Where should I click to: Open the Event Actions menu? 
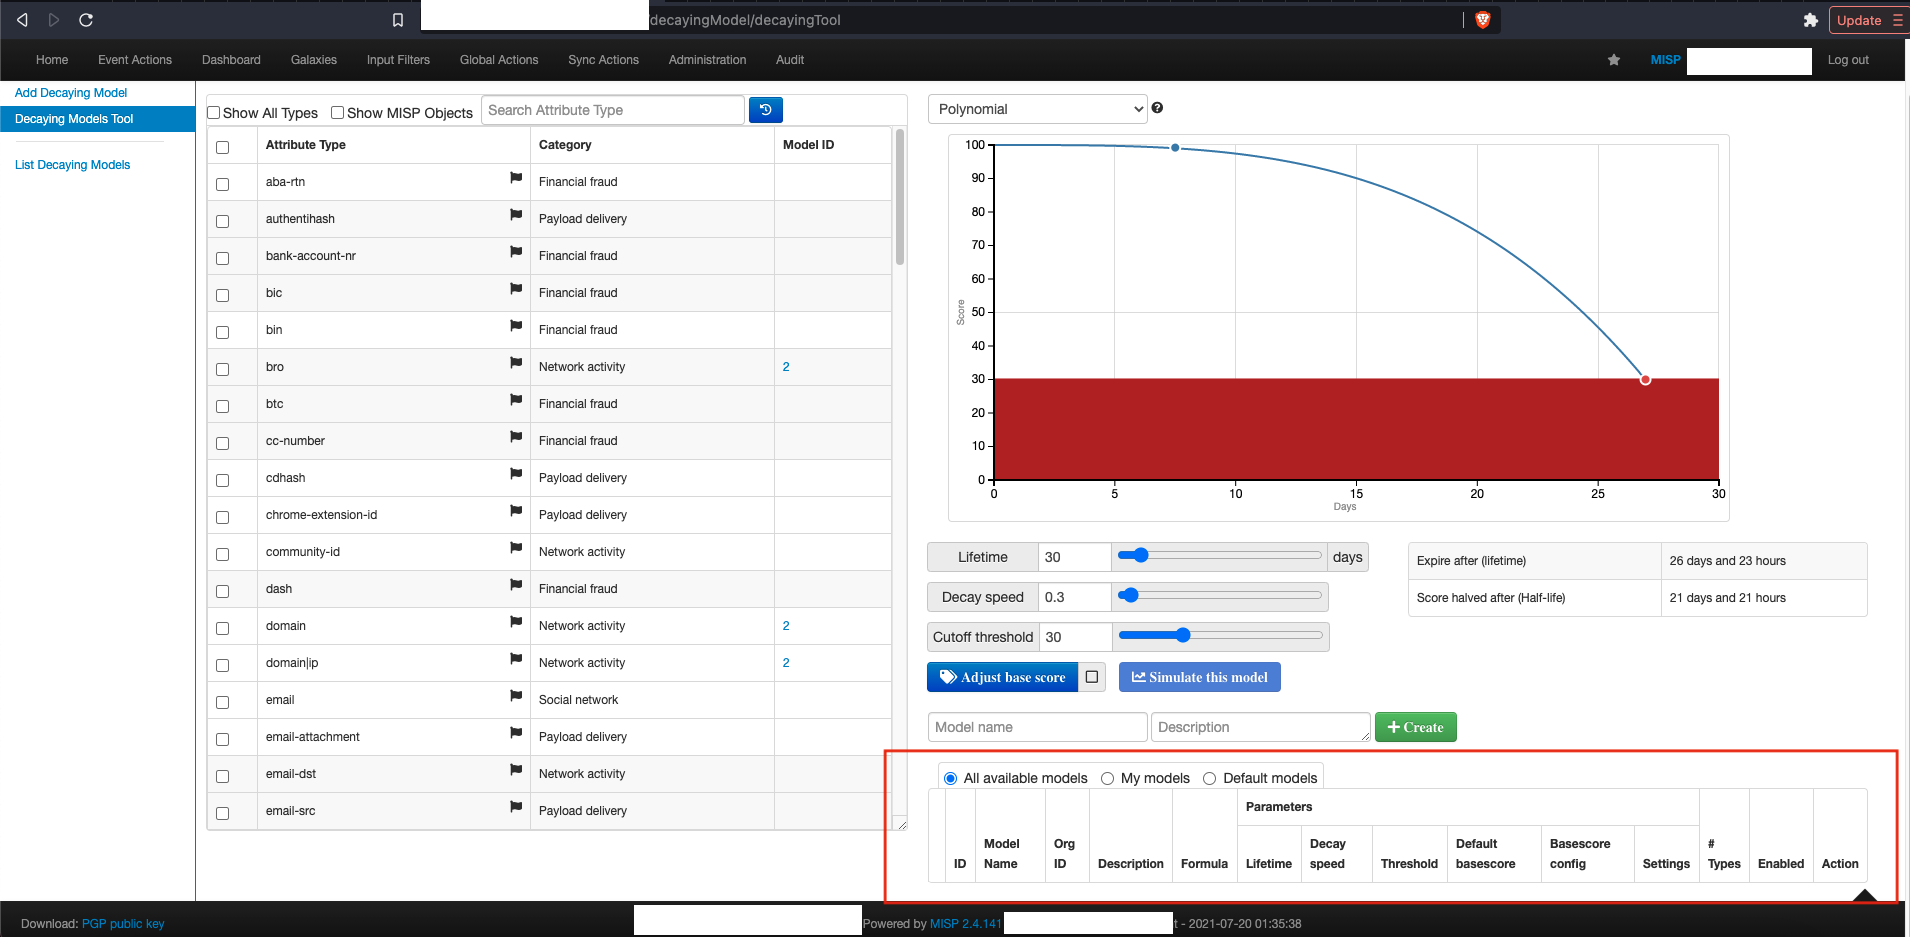coord(135,60)
